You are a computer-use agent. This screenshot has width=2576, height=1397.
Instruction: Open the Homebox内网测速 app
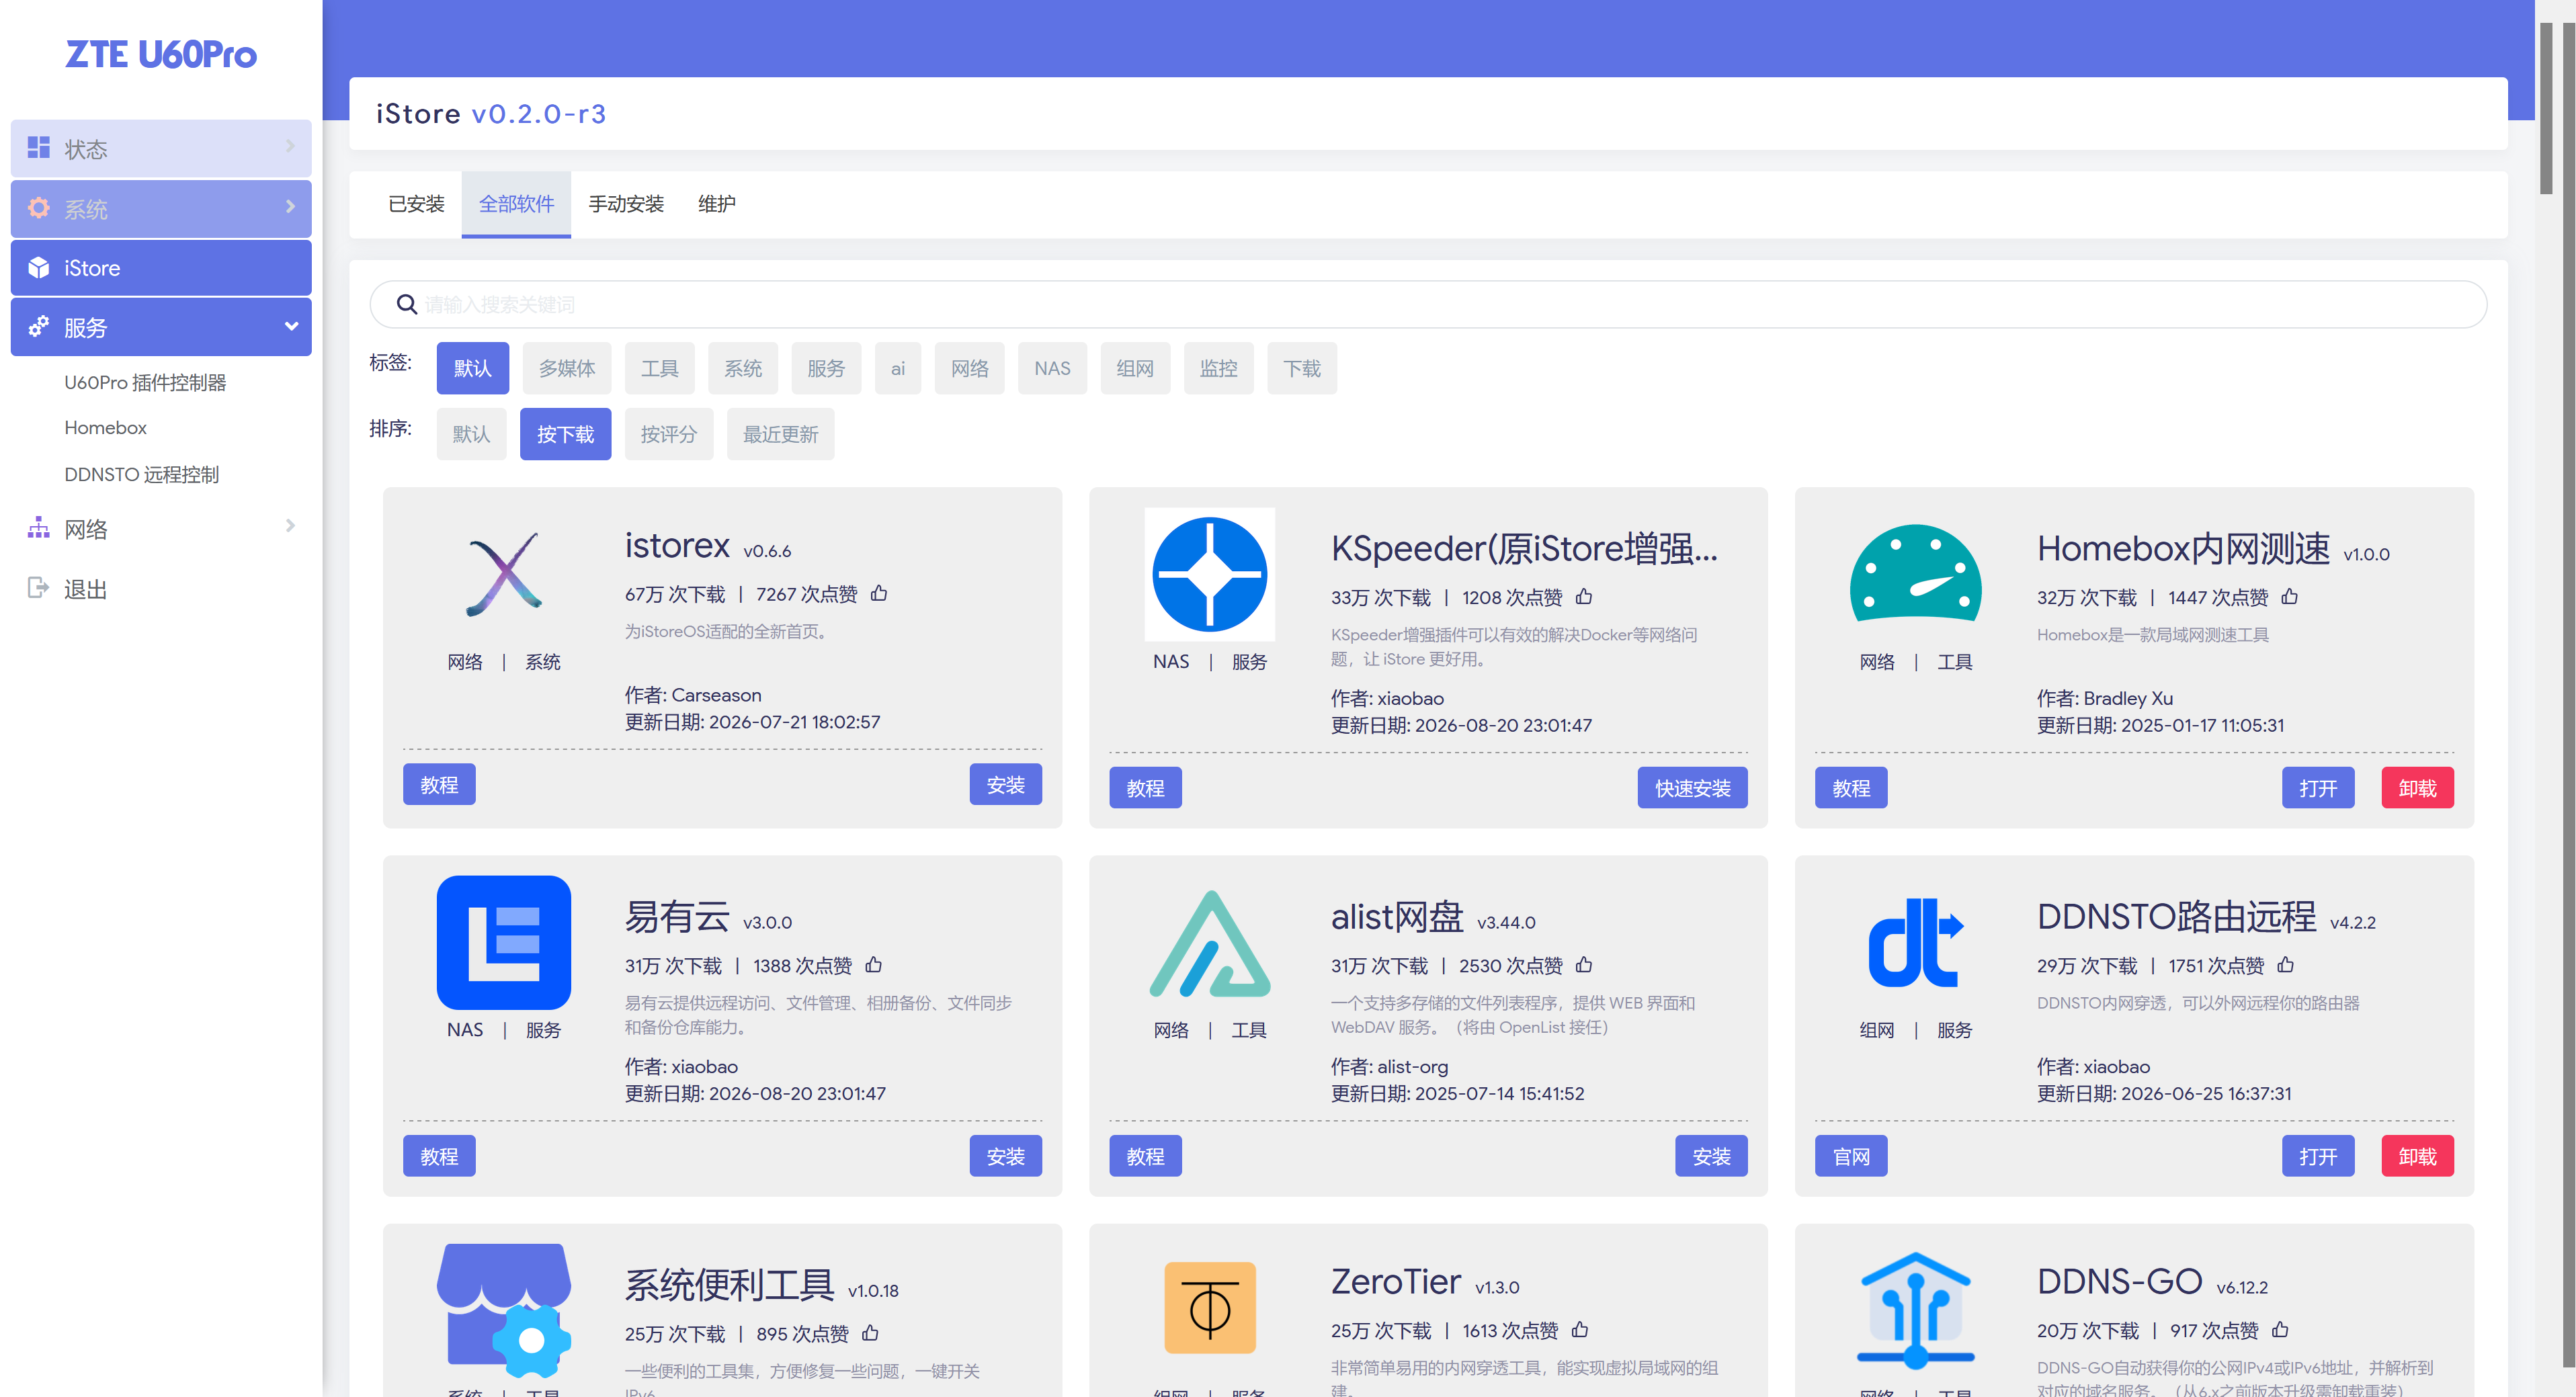click(x=2318, y=788)
